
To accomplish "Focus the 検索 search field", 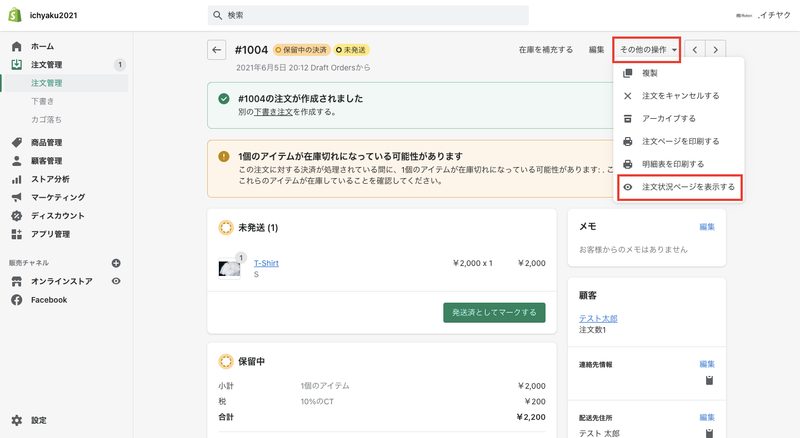I will coord(368,15).
